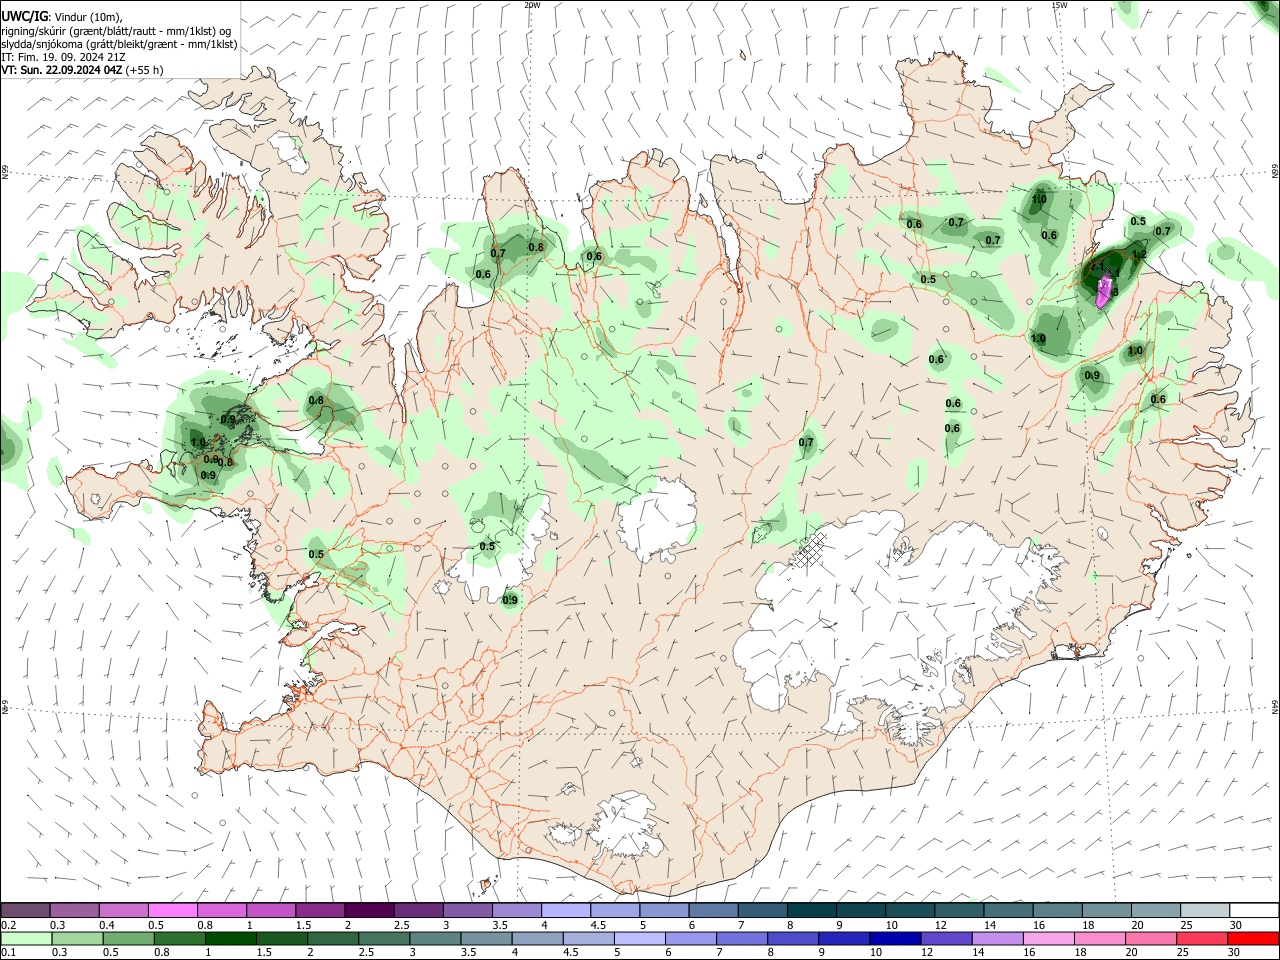Viewport: 1280px width, 960px height.
Task: Click the bright magenta 0.5 snow swatch
Action: point(172,910)
